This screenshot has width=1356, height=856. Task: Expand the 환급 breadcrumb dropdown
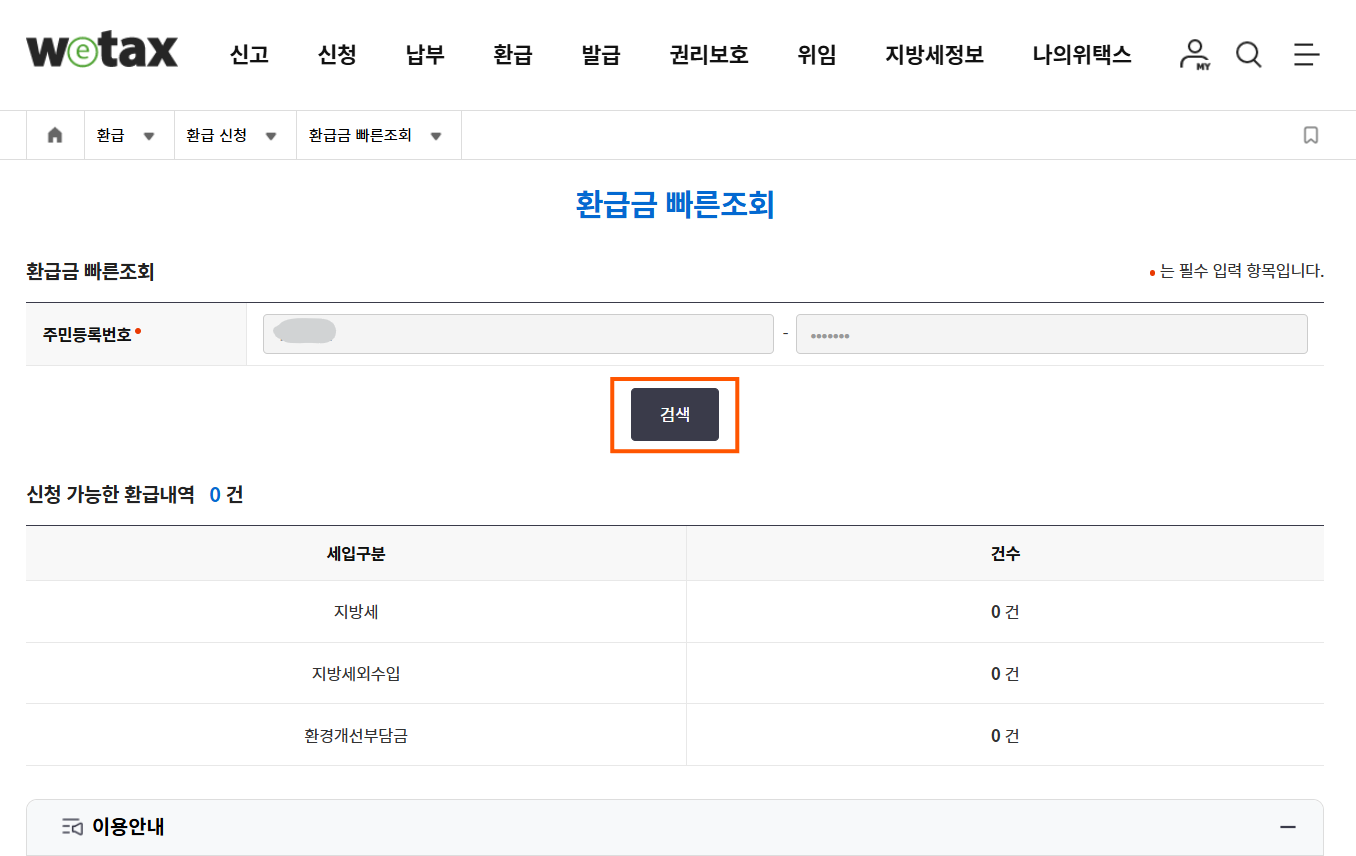150,135
